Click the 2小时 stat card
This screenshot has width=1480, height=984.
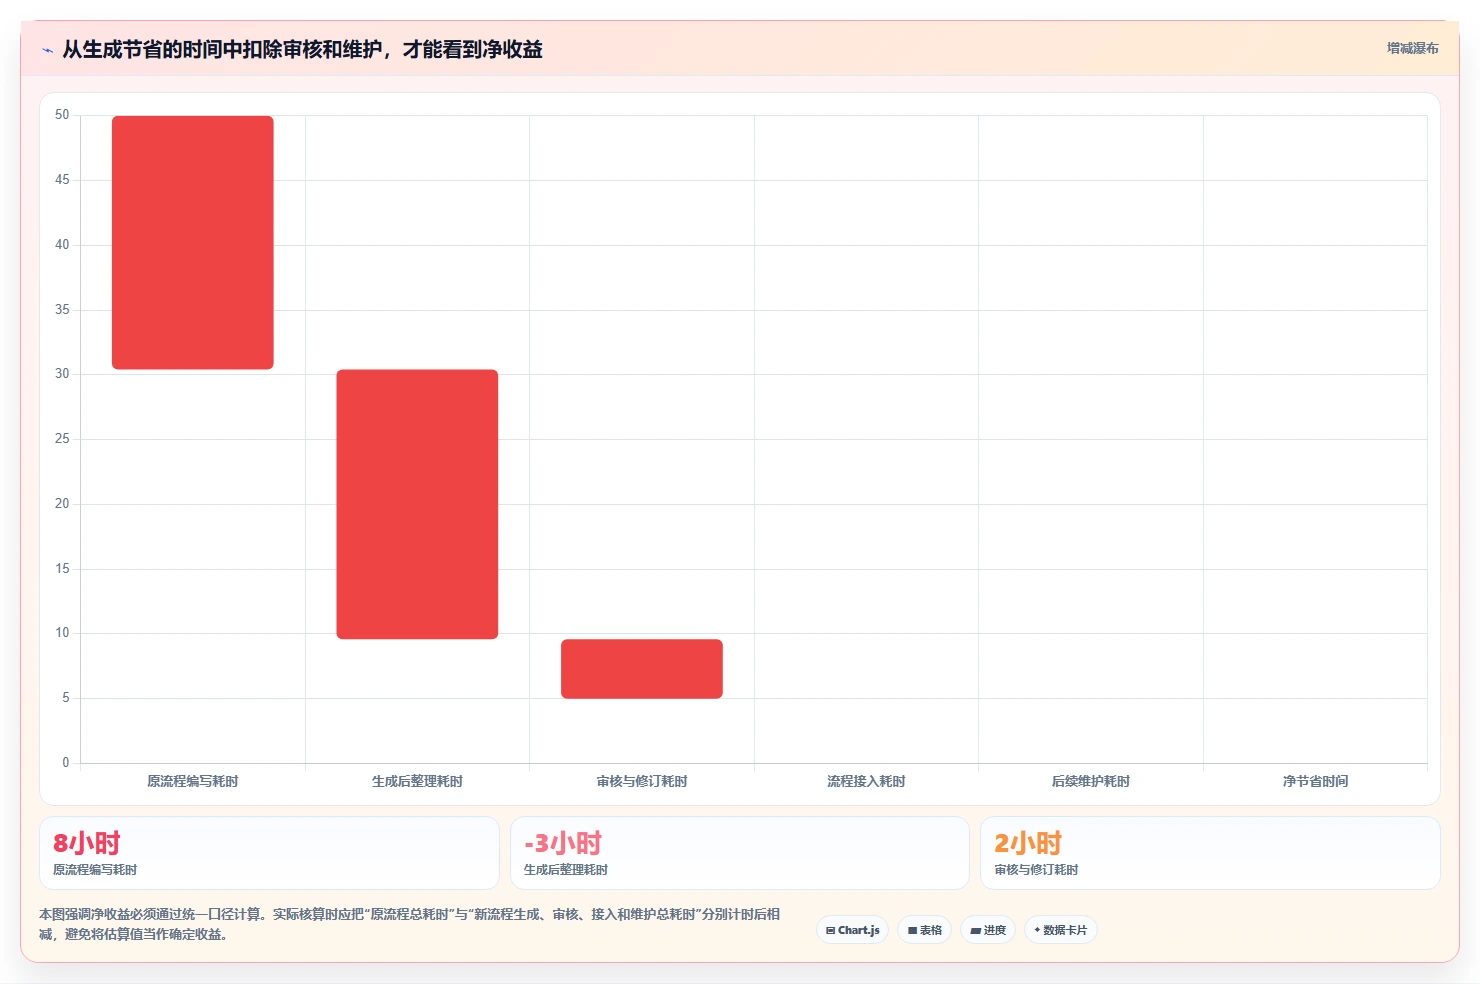pyautogui.click(x=1210, y=853)
